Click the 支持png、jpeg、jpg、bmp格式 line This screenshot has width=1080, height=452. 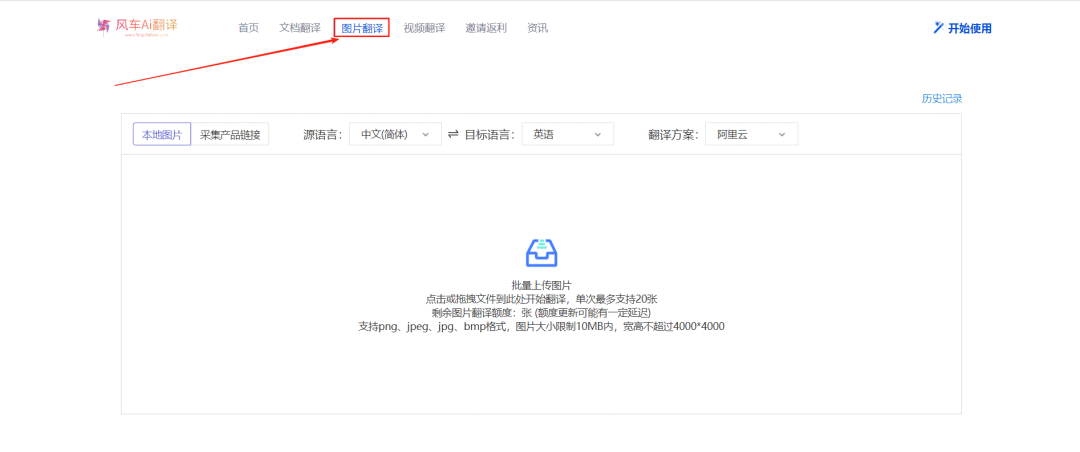pos(541,327)
